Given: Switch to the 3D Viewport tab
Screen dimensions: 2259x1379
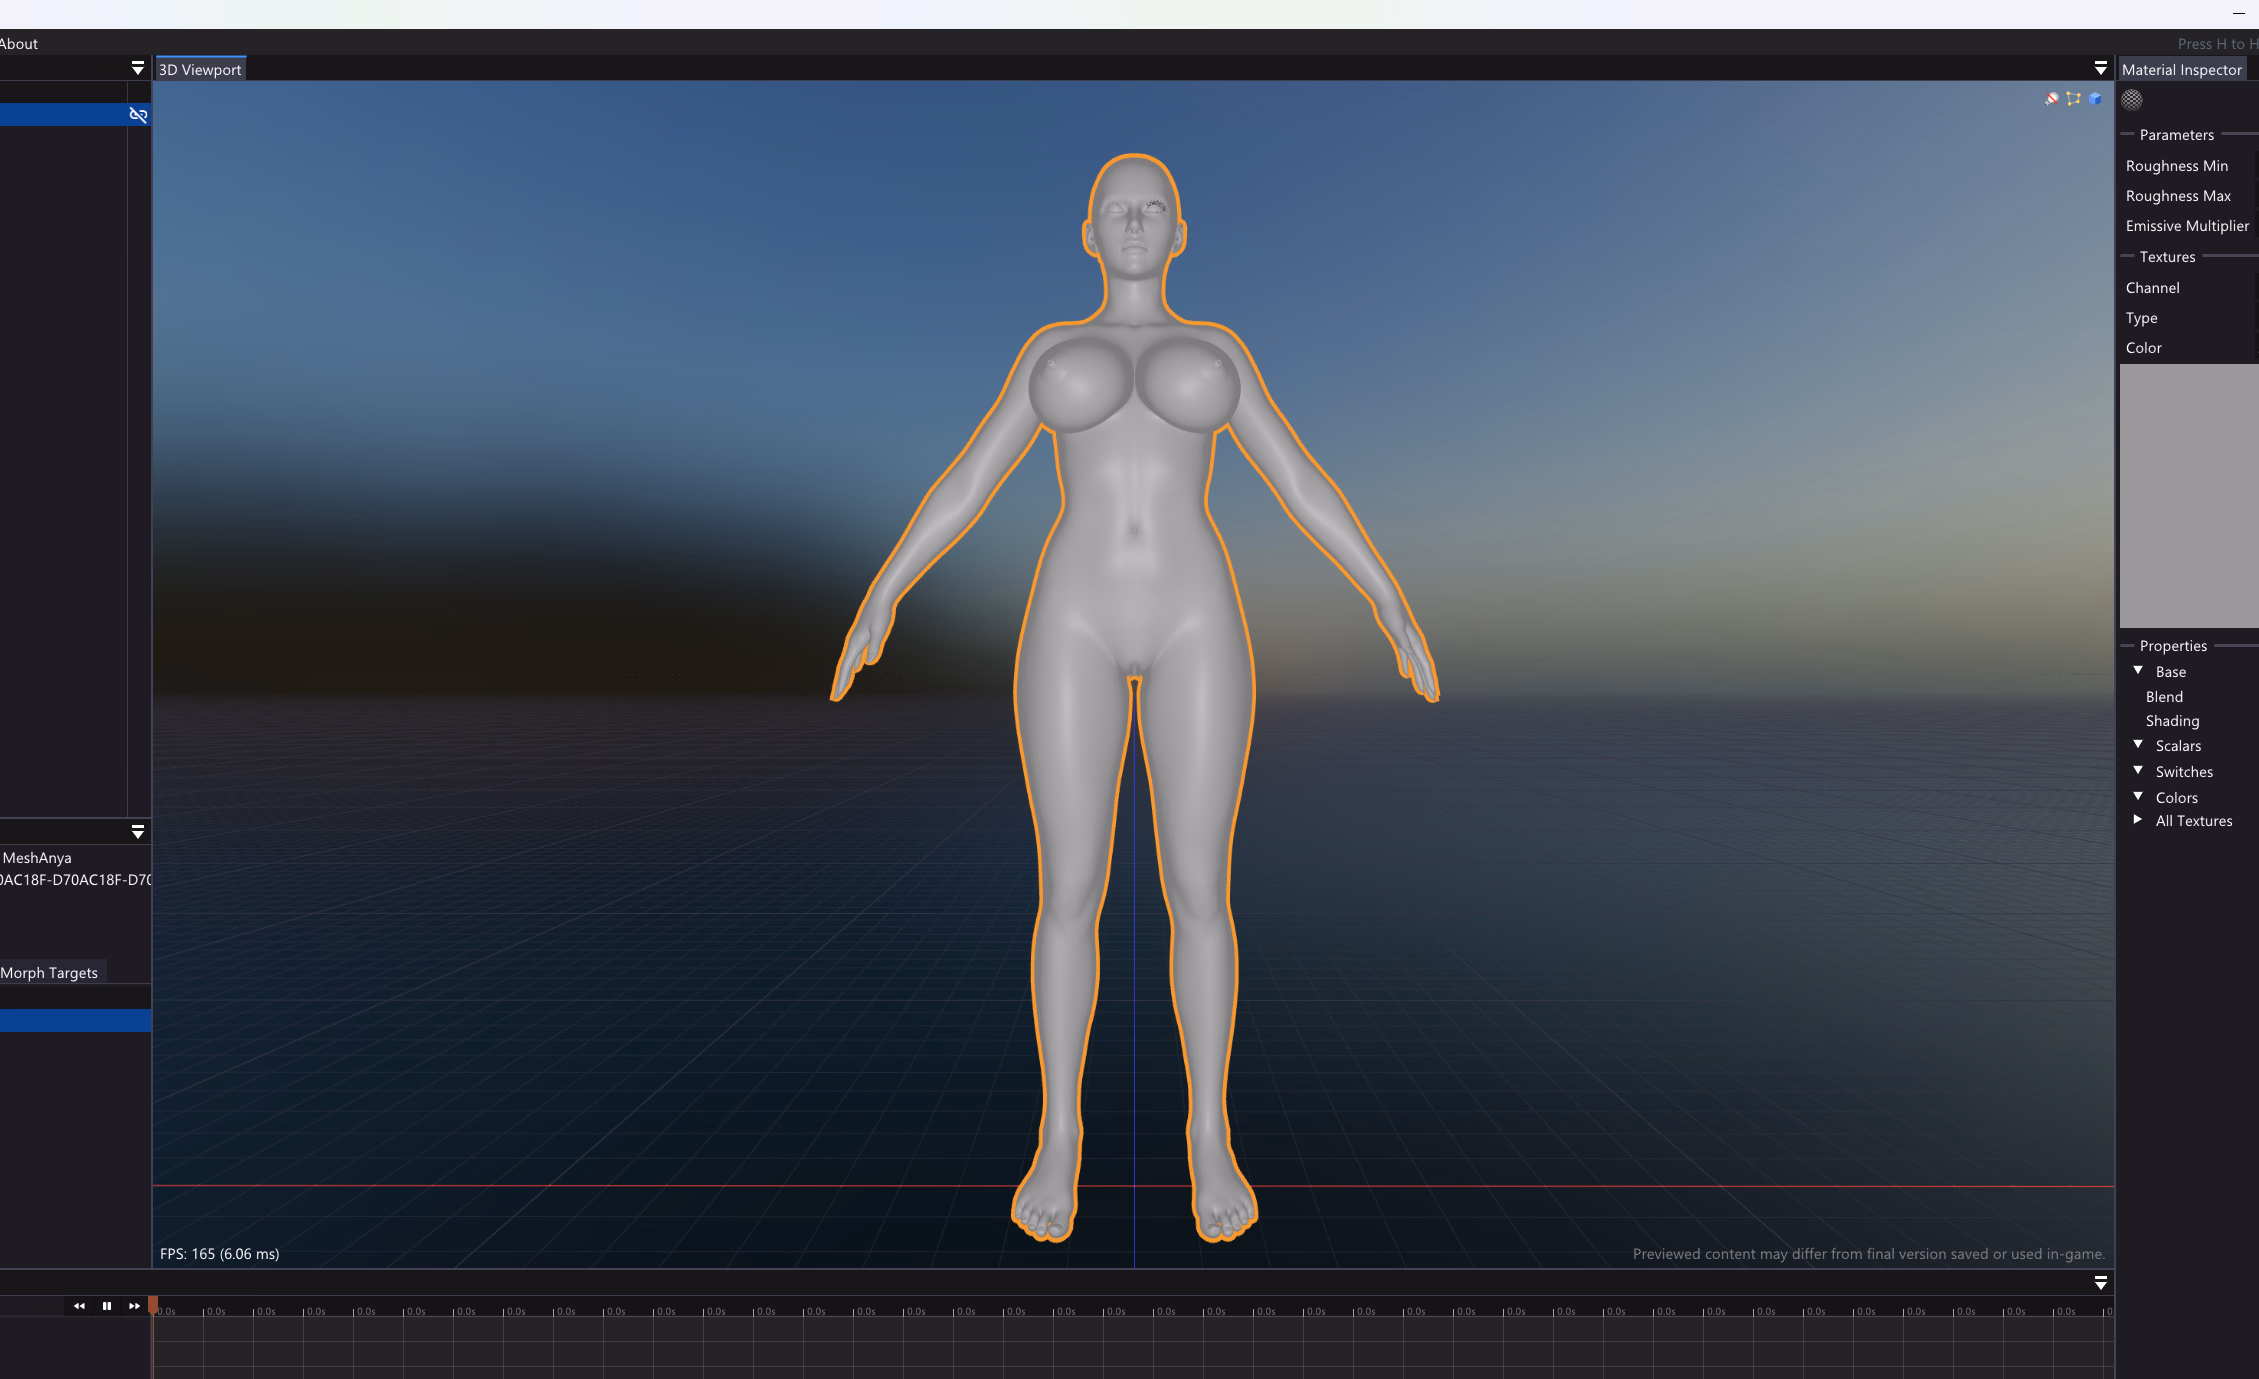Looking at the screenshot, I should pos(200,69).
